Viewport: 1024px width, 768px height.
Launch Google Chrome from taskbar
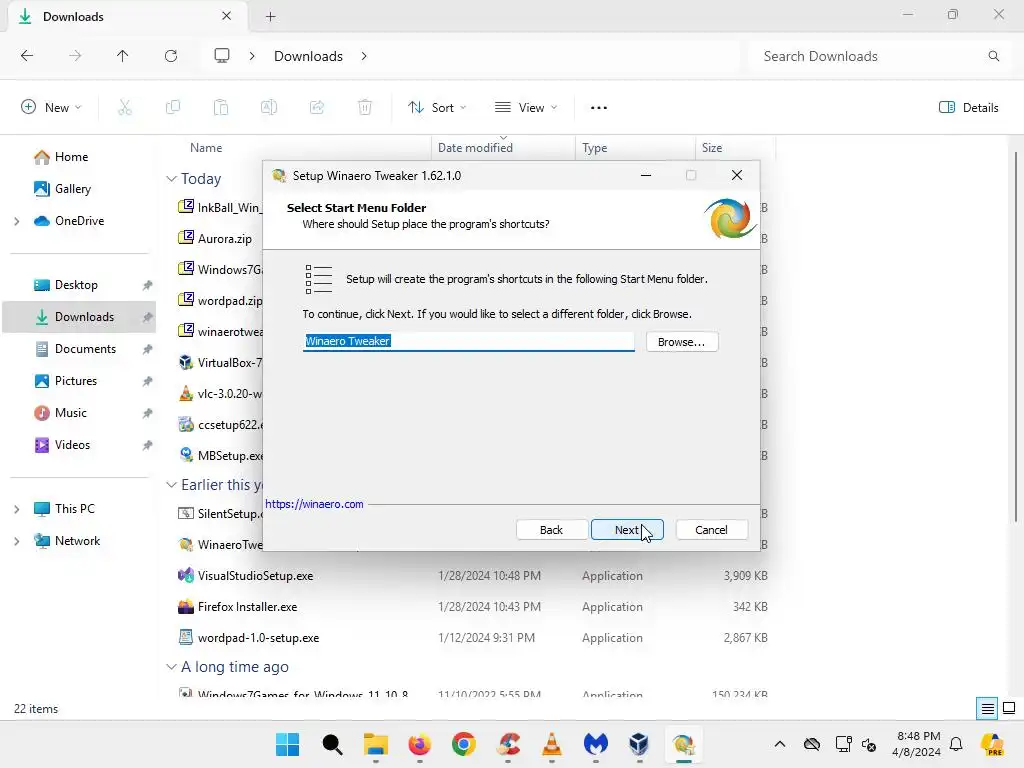click(x=464, y=744)
